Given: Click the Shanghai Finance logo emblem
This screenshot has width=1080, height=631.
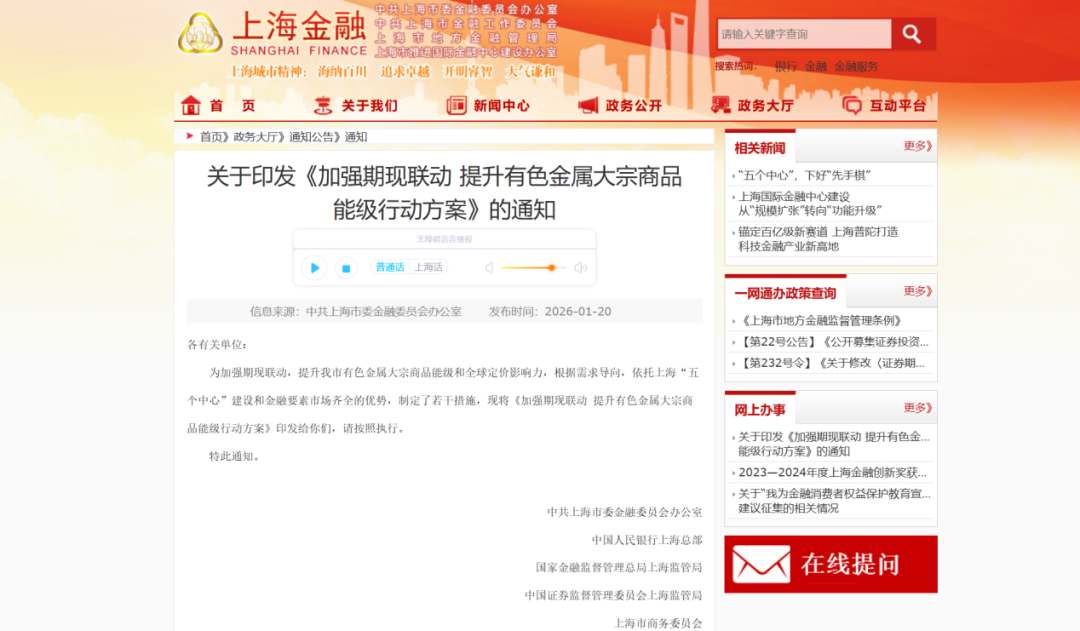Looking at the screenshot, I should click(x=200, y=33).
